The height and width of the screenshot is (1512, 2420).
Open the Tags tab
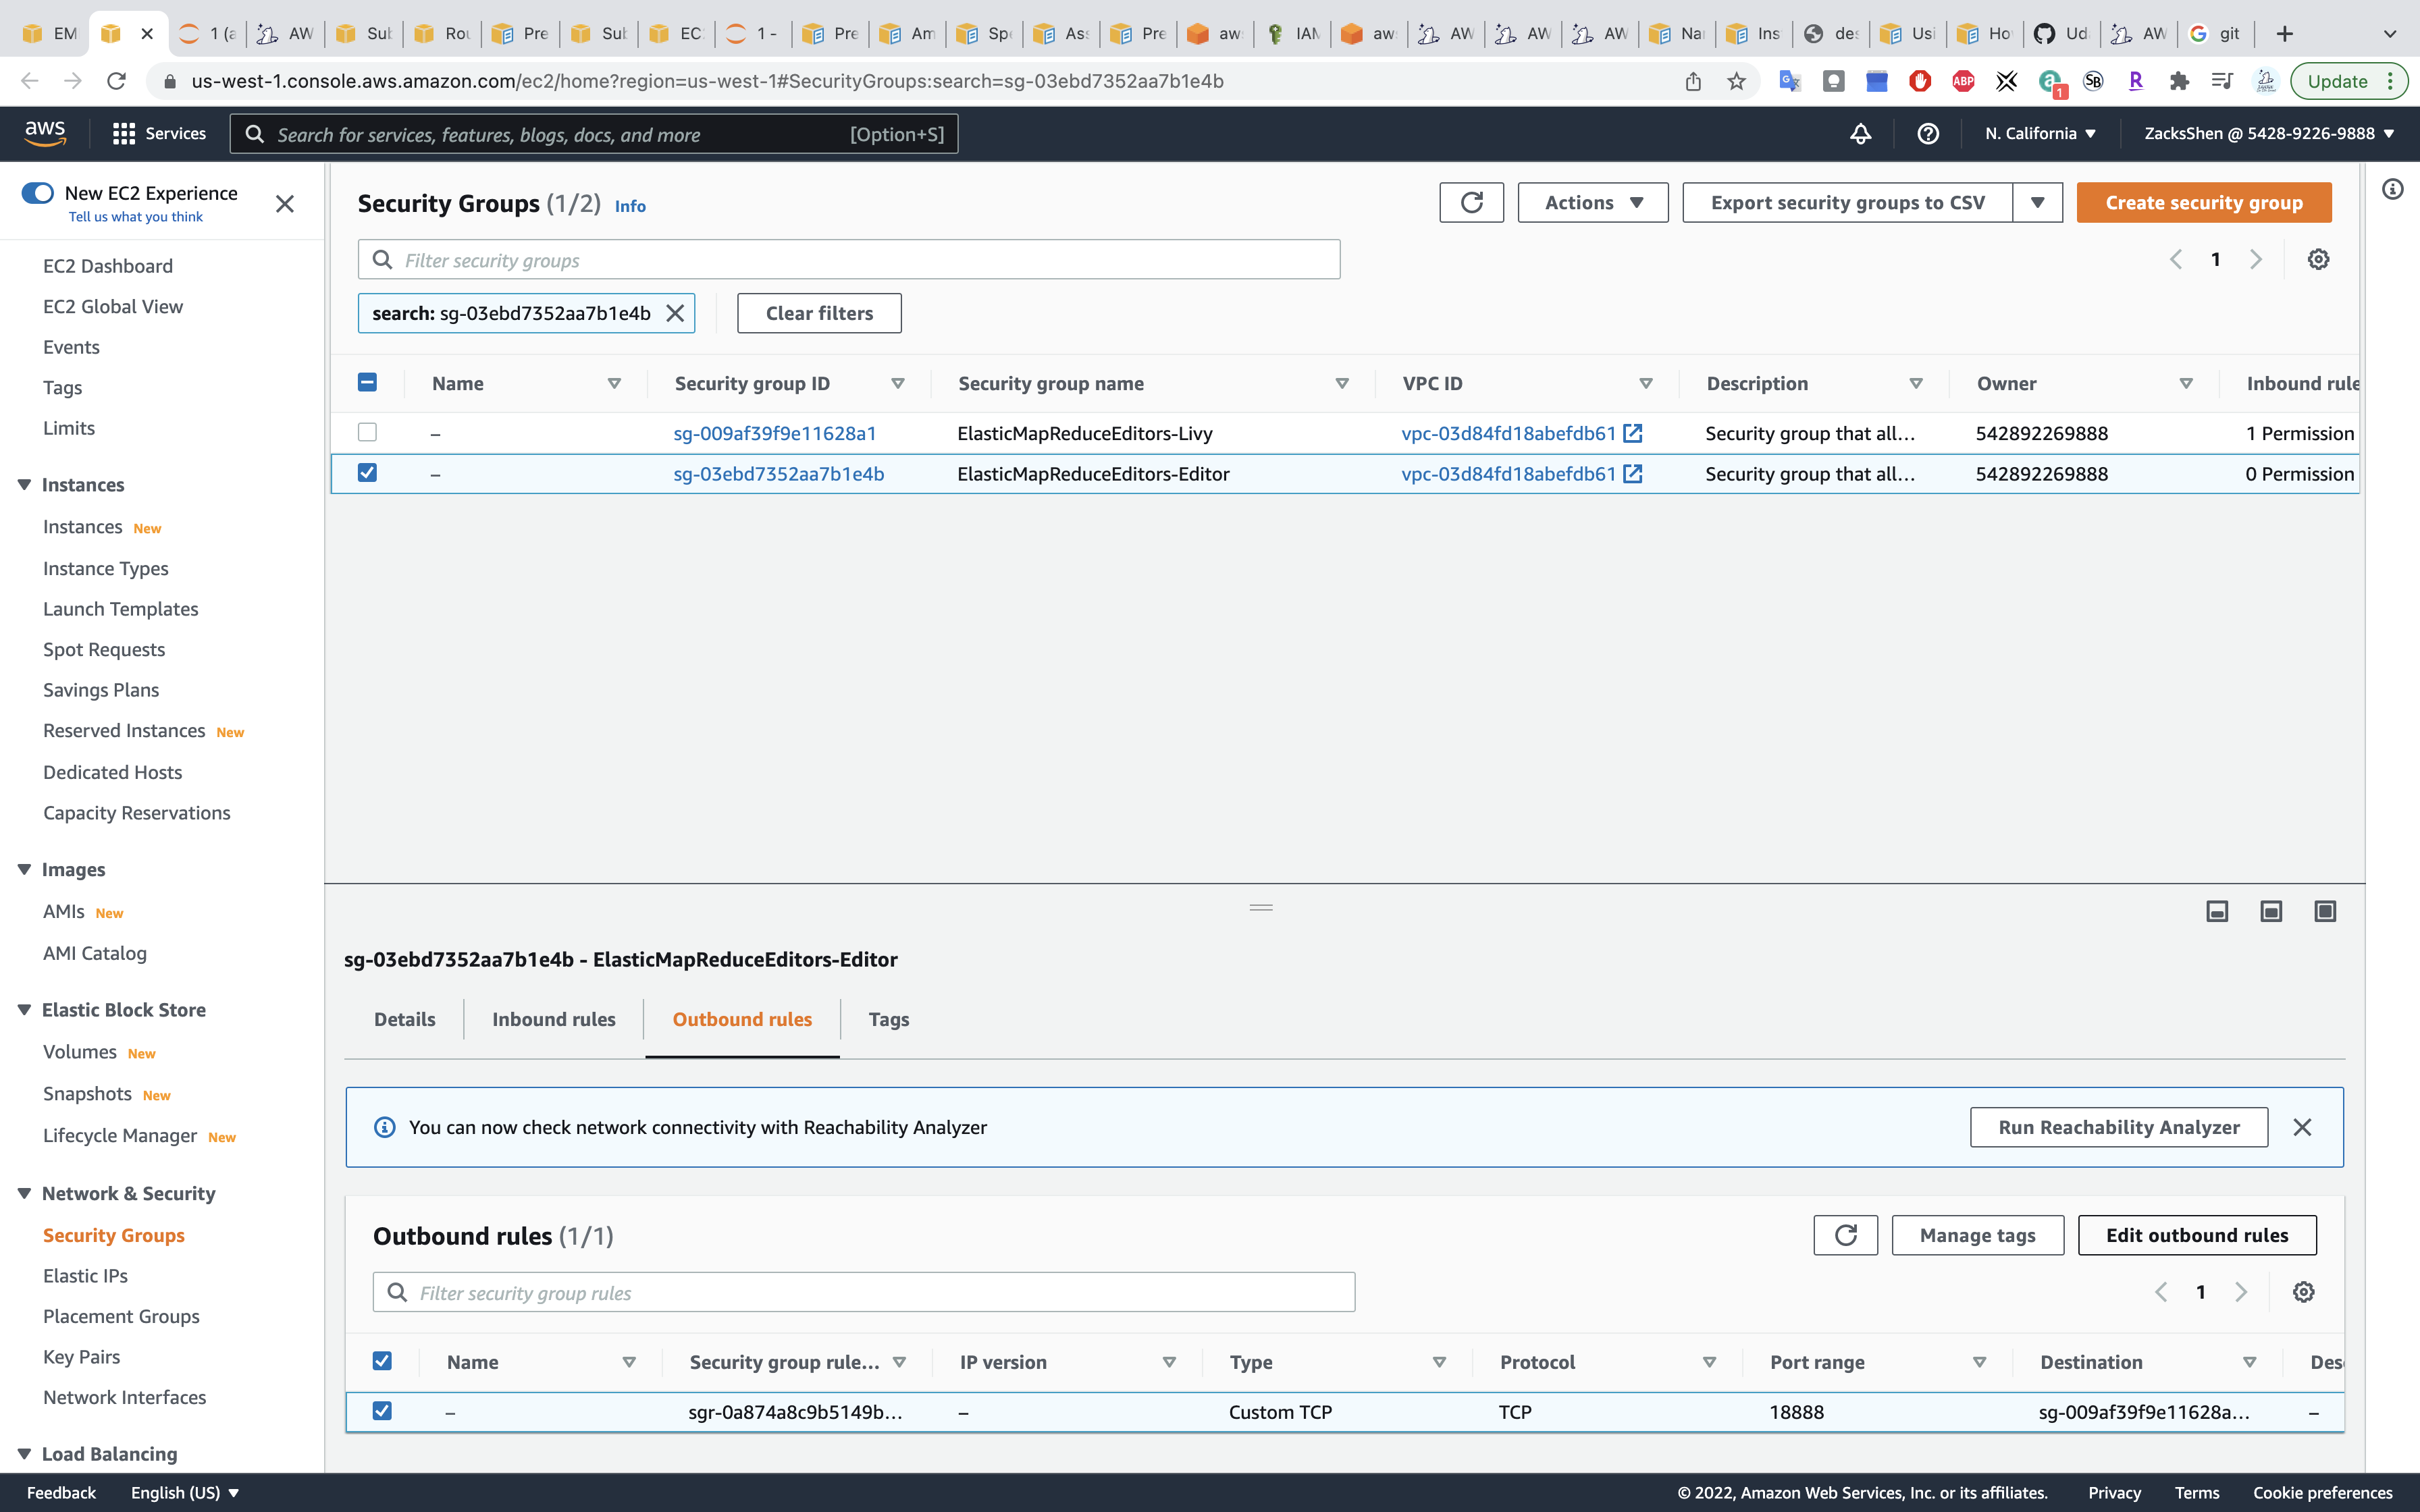[888, 1019]
